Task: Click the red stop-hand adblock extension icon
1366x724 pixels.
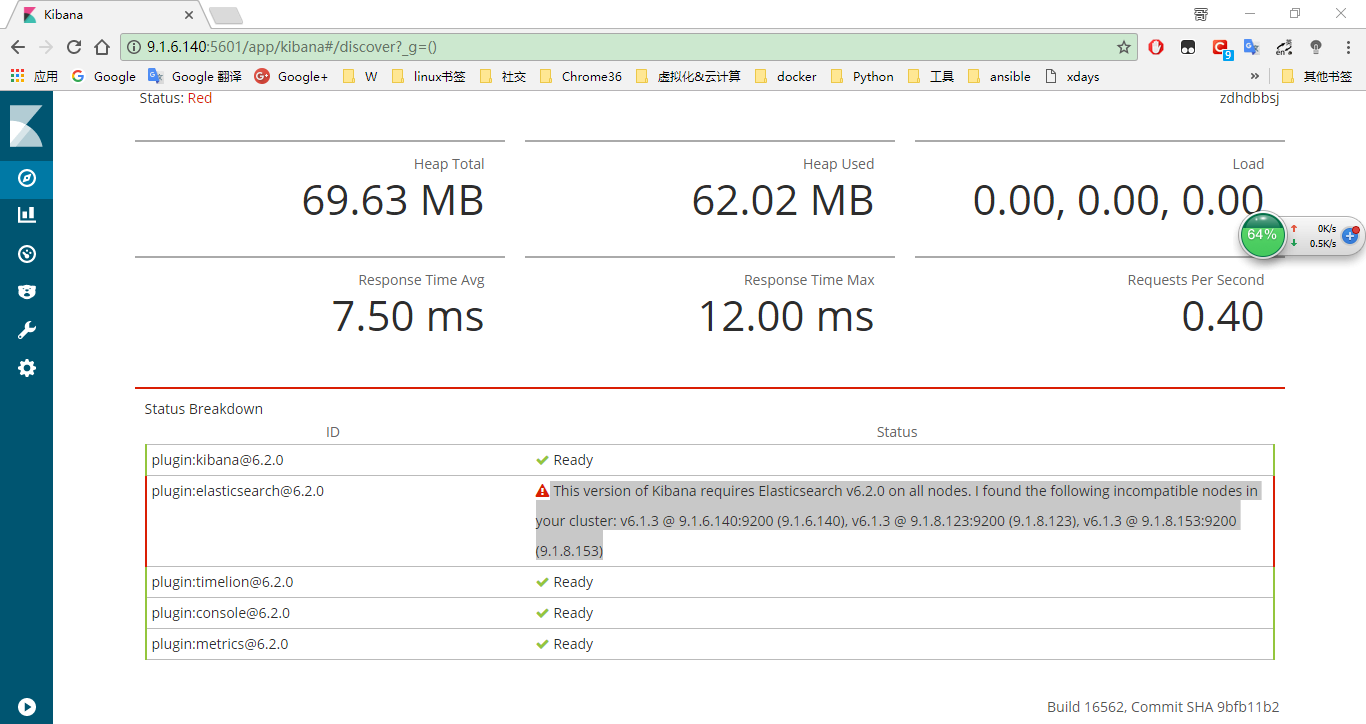Action: click(1156, 47)
